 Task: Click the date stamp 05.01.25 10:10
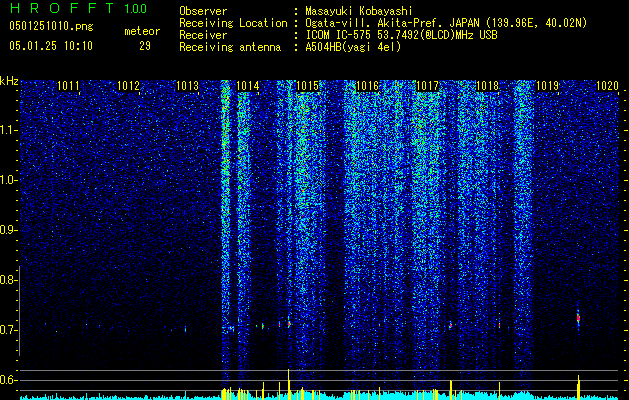tap(51, 45)
